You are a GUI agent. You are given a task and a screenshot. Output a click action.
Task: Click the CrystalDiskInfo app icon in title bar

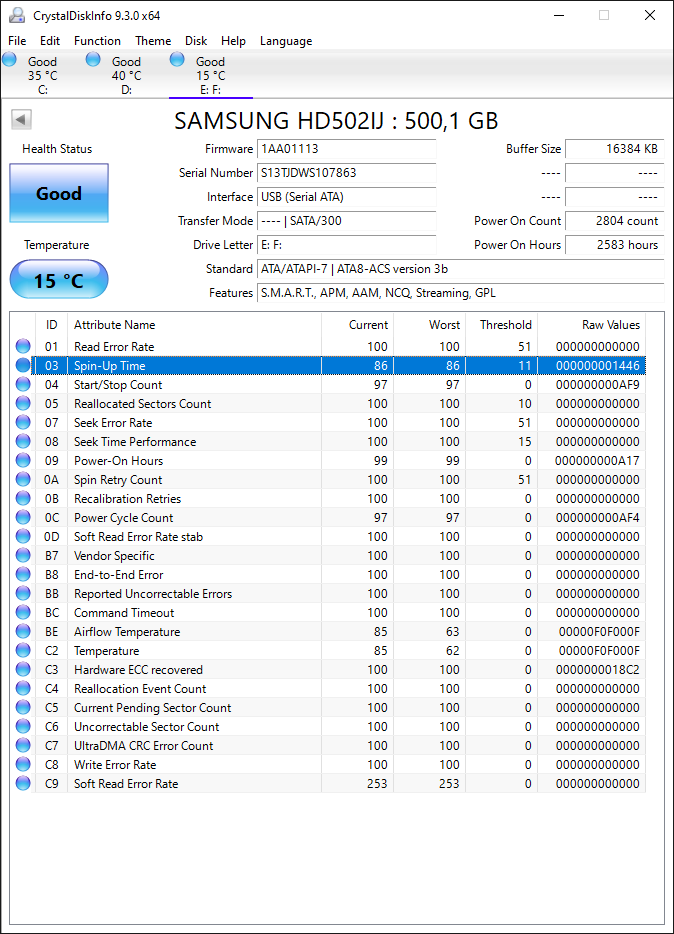[17, 15]
